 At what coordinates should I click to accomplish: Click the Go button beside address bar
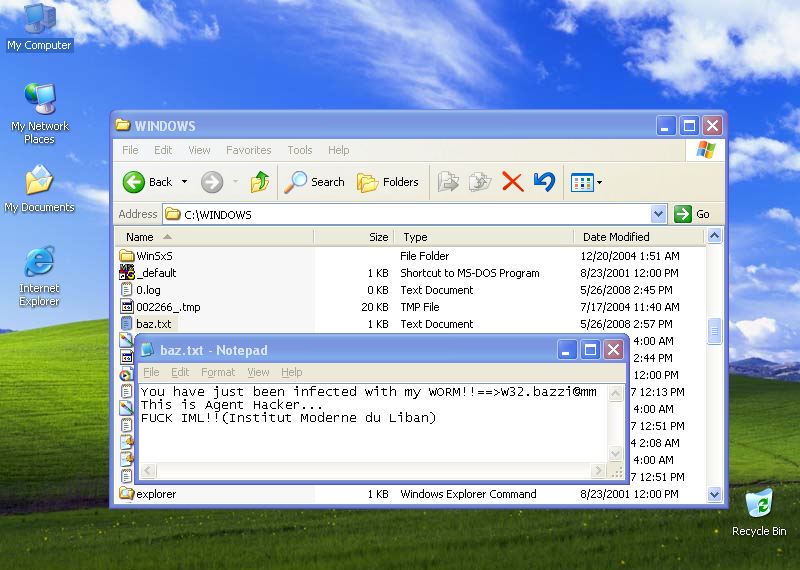(x=692, y=214)
